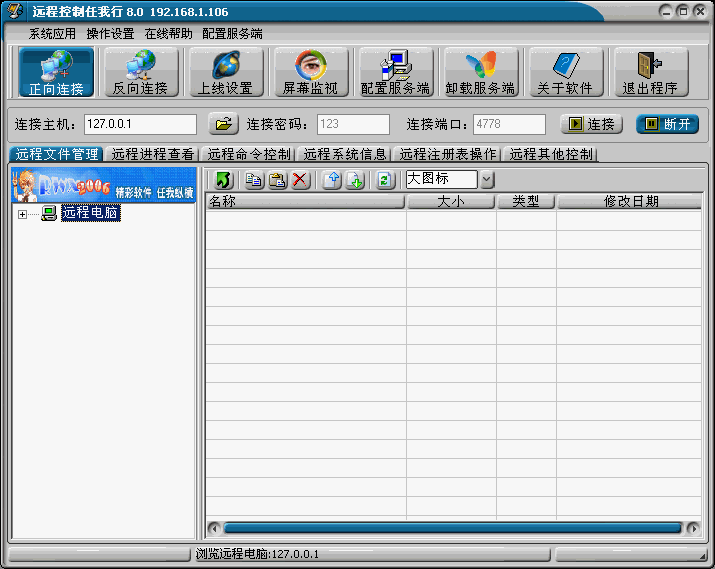The width and height of the screenshot is (715, 569).
Task: Expand the 远程电脑 tree node
Action: (x=23, y=214)
